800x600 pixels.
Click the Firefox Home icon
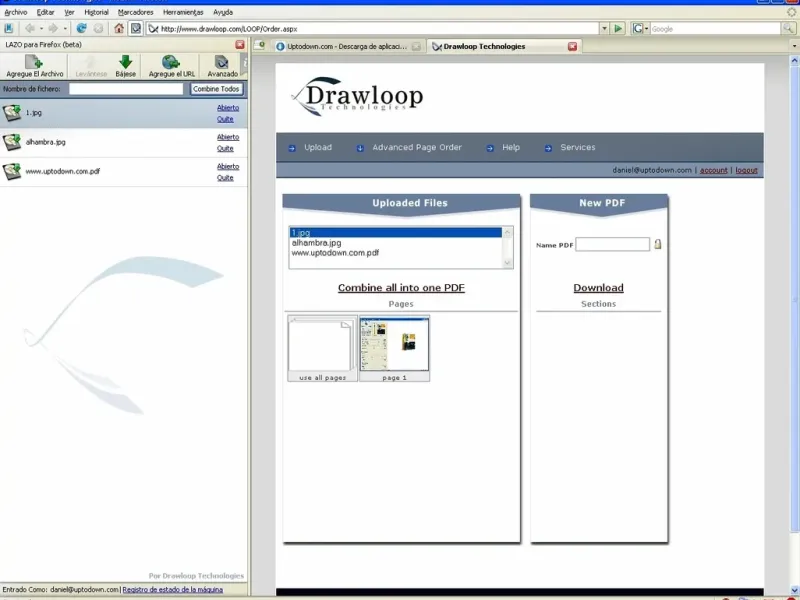point(119,29)
